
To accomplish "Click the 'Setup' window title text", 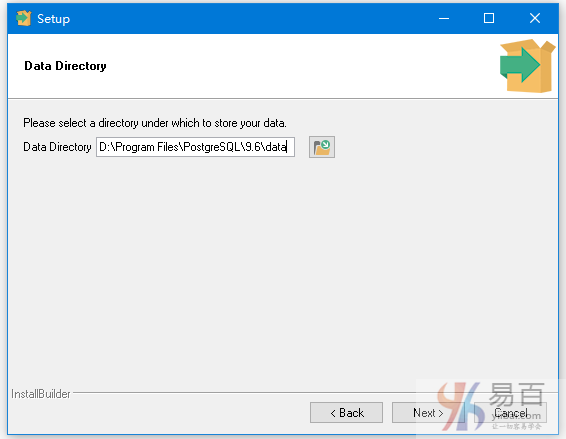I will (x=53, y=19).
